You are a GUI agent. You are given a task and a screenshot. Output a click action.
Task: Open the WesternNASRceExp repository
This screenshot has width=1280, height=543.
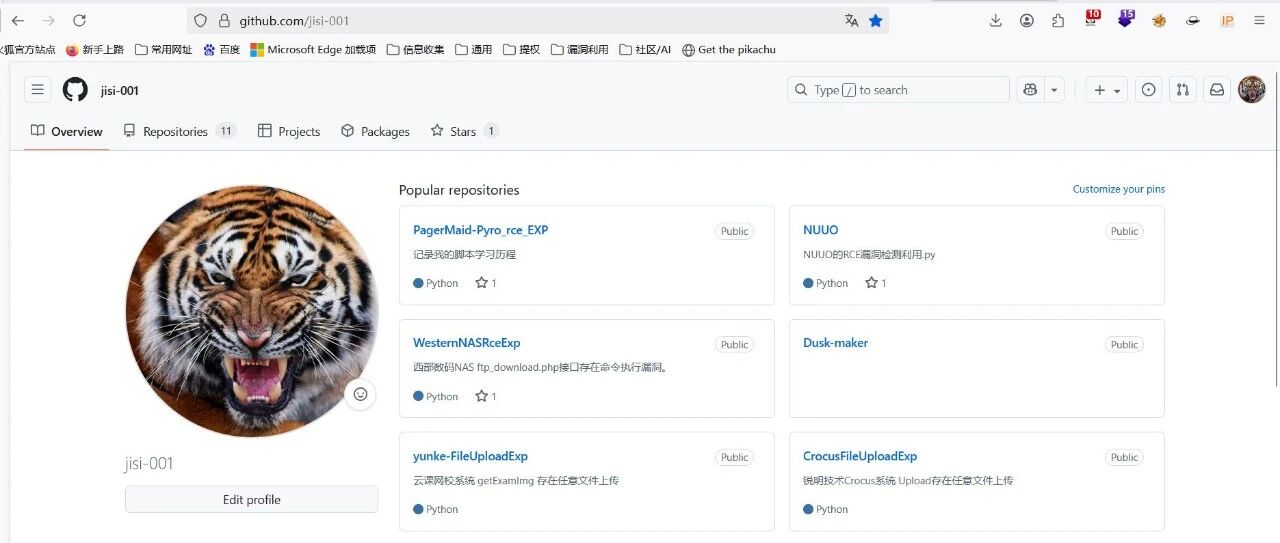click(x=466, y=343)
